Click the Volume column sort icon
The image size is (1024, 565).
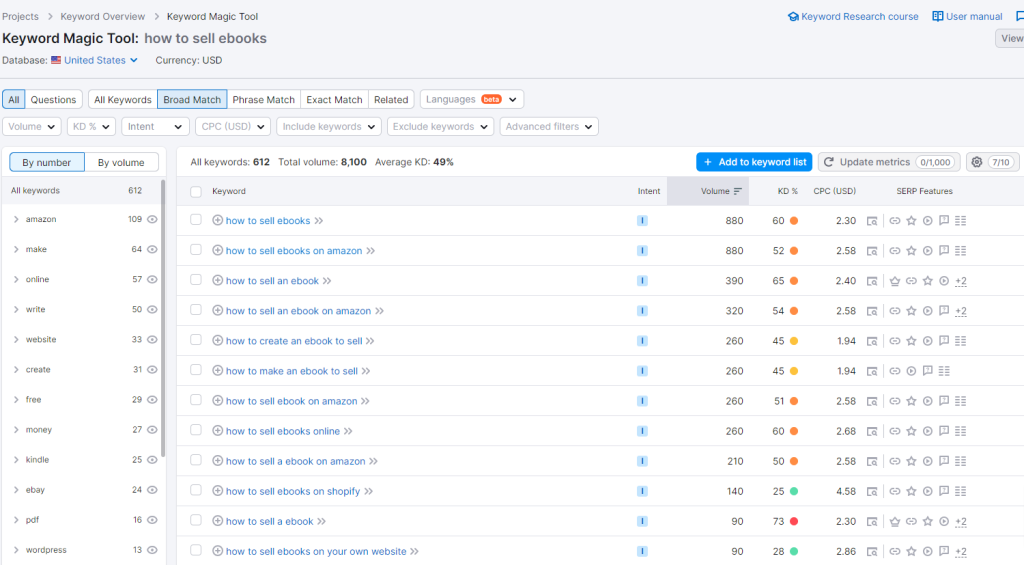click(x=737, y=191)
